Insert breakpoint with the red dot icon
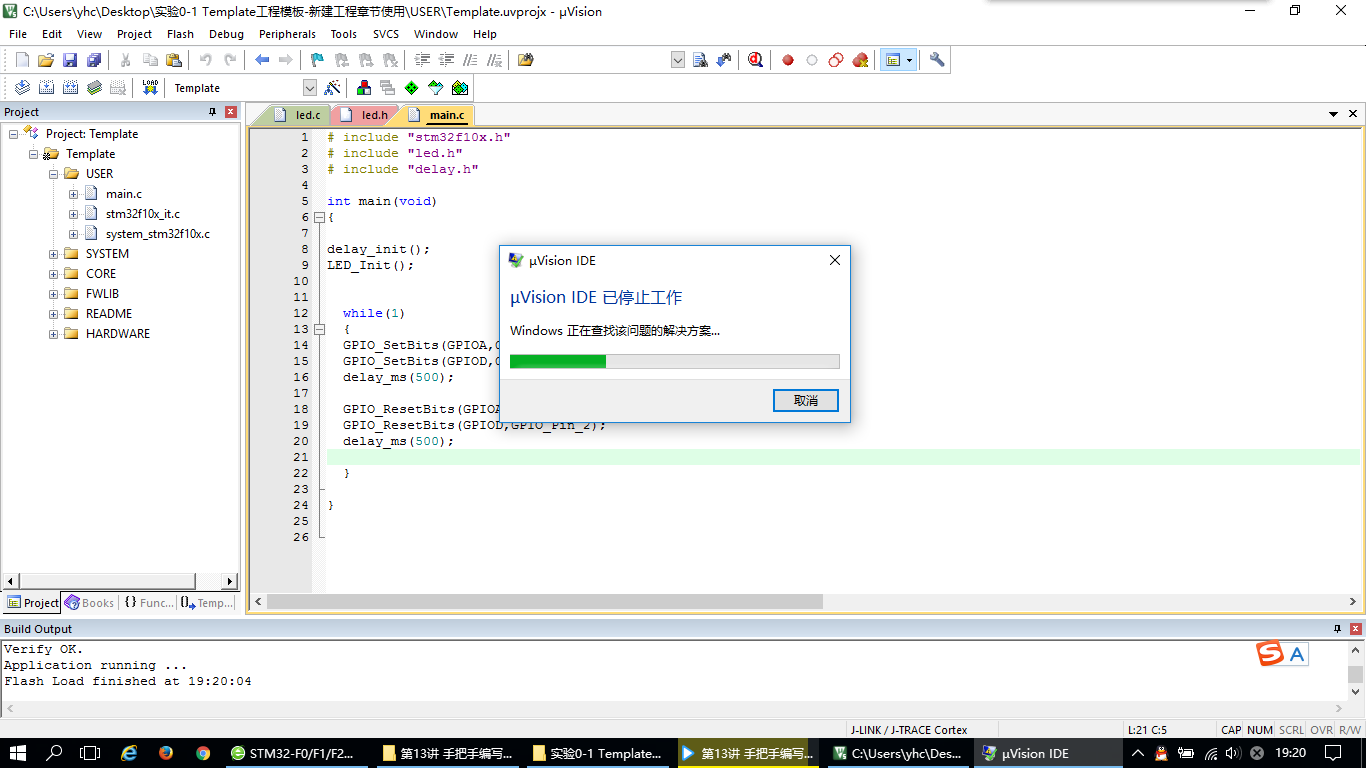This screenshot has width=1366, height=768. (788, 60)
